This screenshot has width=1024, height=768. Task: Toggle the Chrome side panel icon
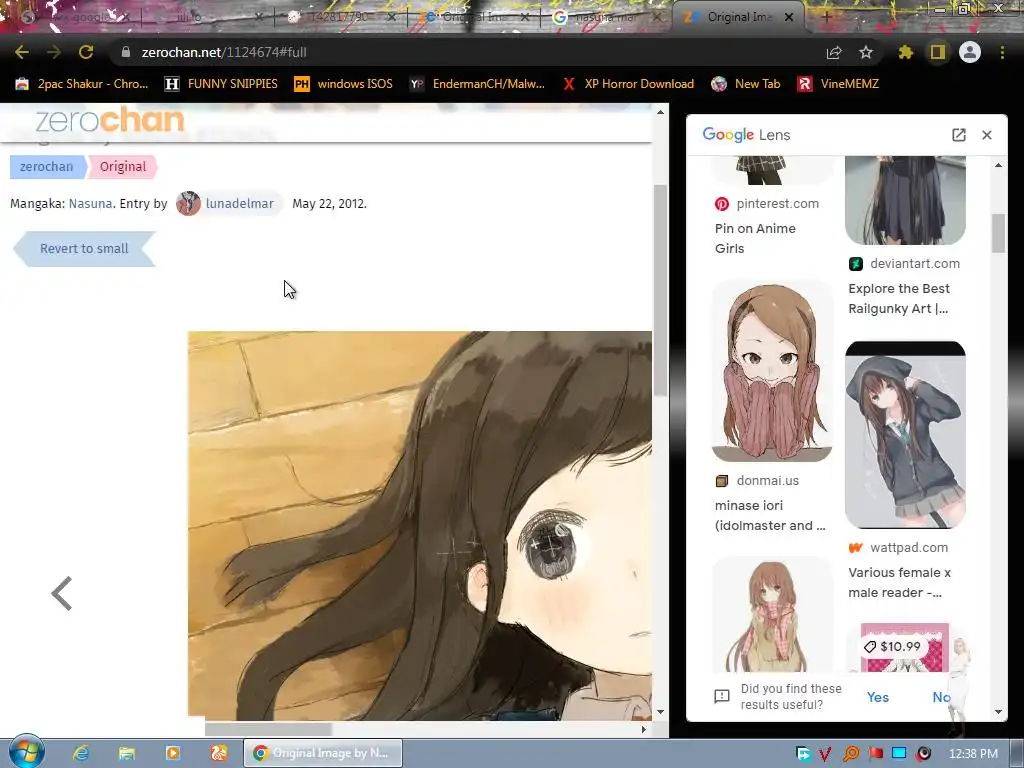pos(938,52)
